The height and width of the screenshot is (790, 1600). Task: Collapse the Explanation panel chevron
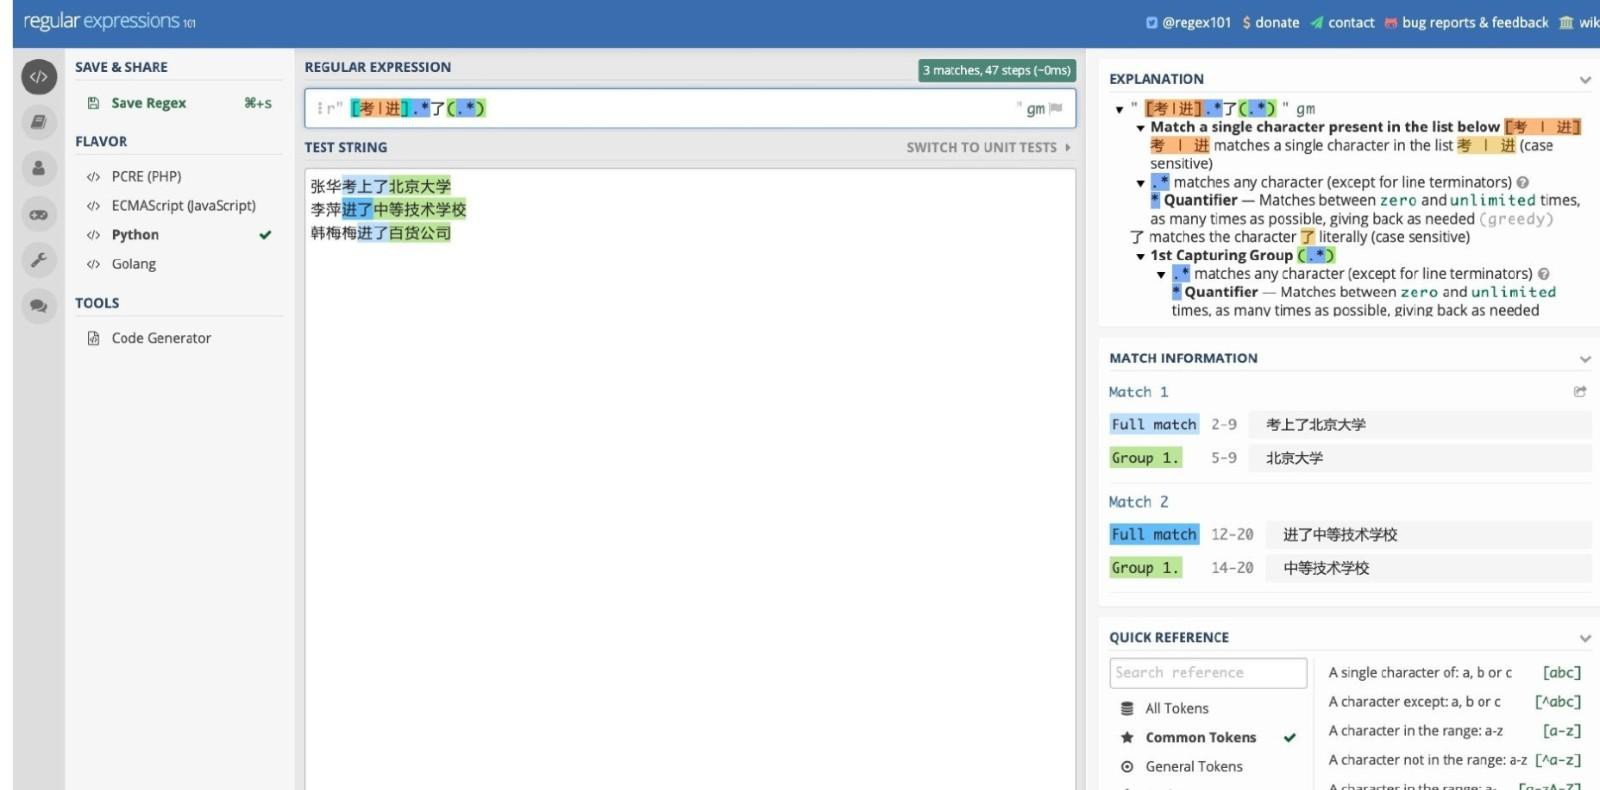[x=1585, y=80]
